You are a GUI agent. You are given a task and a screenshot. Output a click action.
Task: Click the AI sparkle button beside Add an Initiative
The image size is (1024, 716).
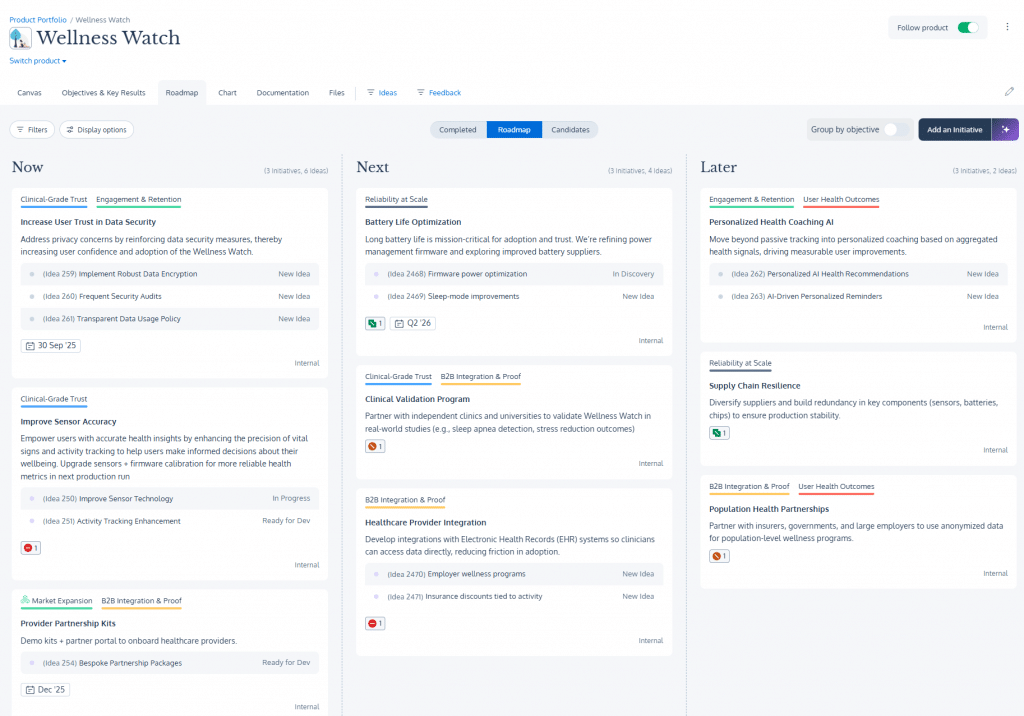[x=1005, y=129]
